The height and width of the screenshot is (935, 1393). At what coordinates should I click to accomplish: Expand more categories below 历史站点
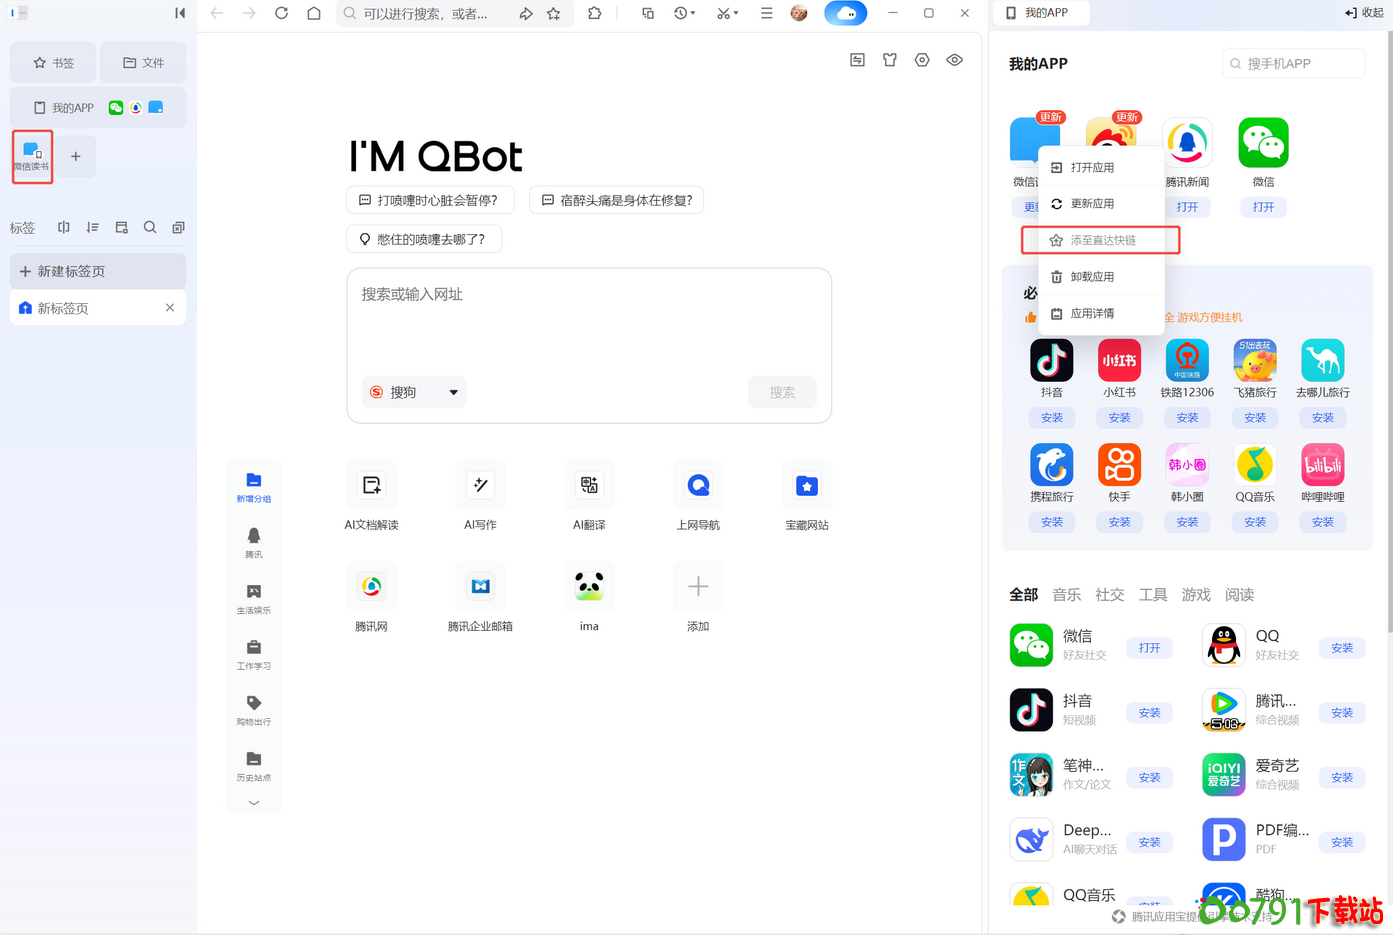pos(253,803)
